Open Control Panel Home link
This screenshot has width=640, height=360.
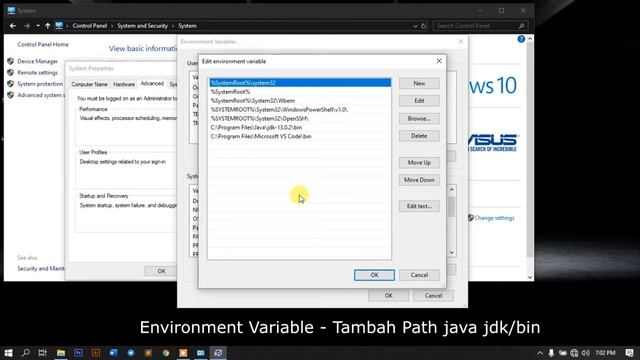[x=43, y=44]
